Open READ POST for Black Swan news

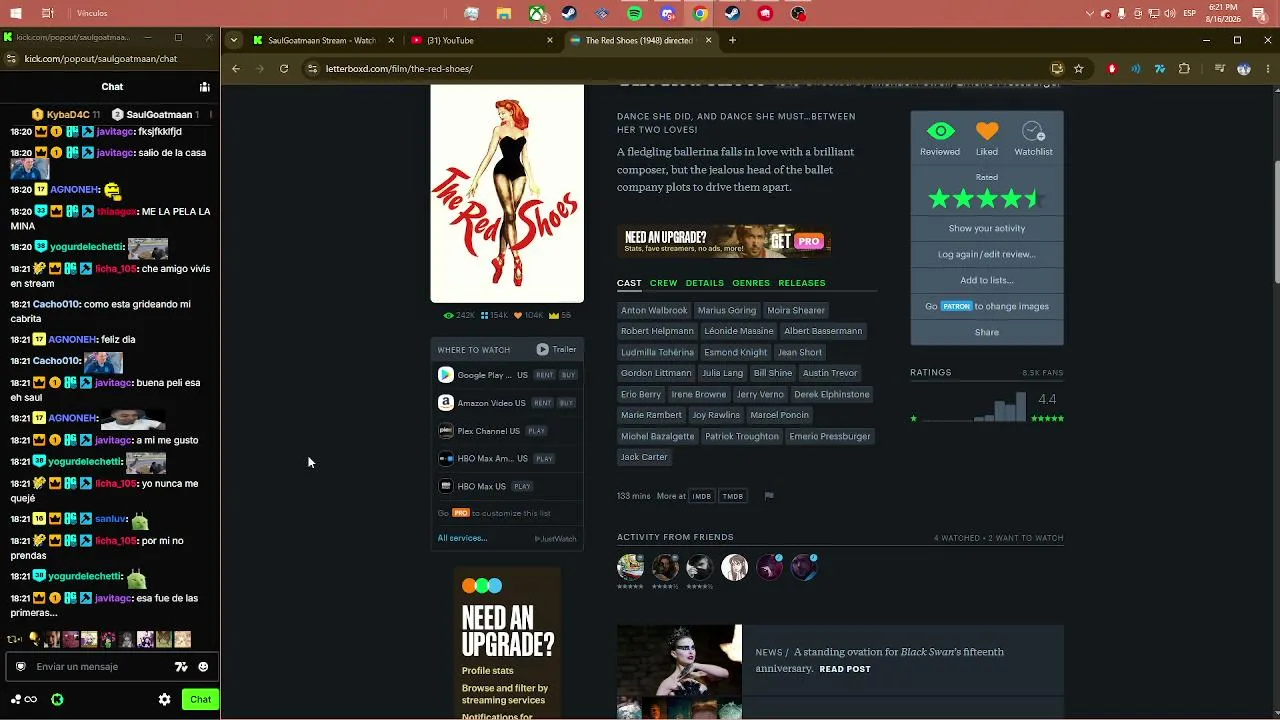pyautogui.click(x=845, y=670)
